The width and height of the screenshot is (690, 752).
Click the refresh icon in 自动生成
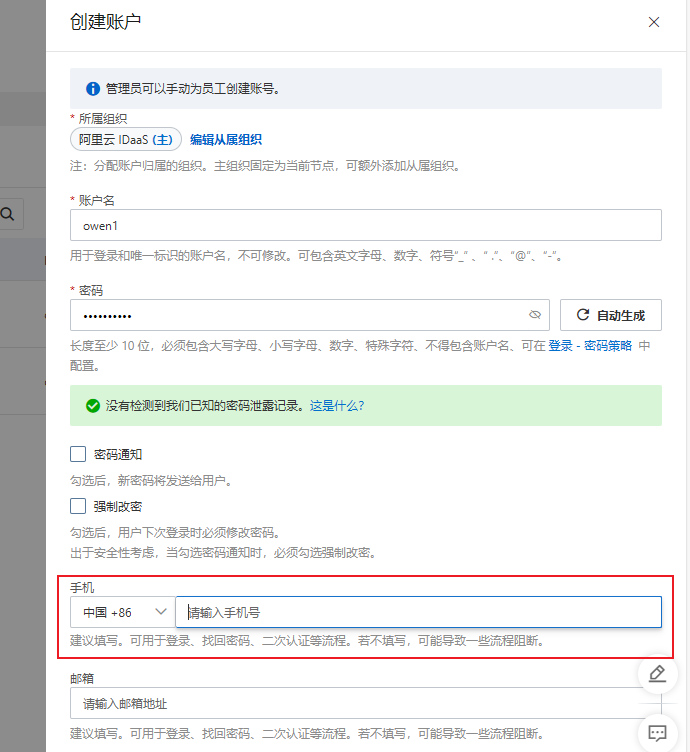[582, 315]
